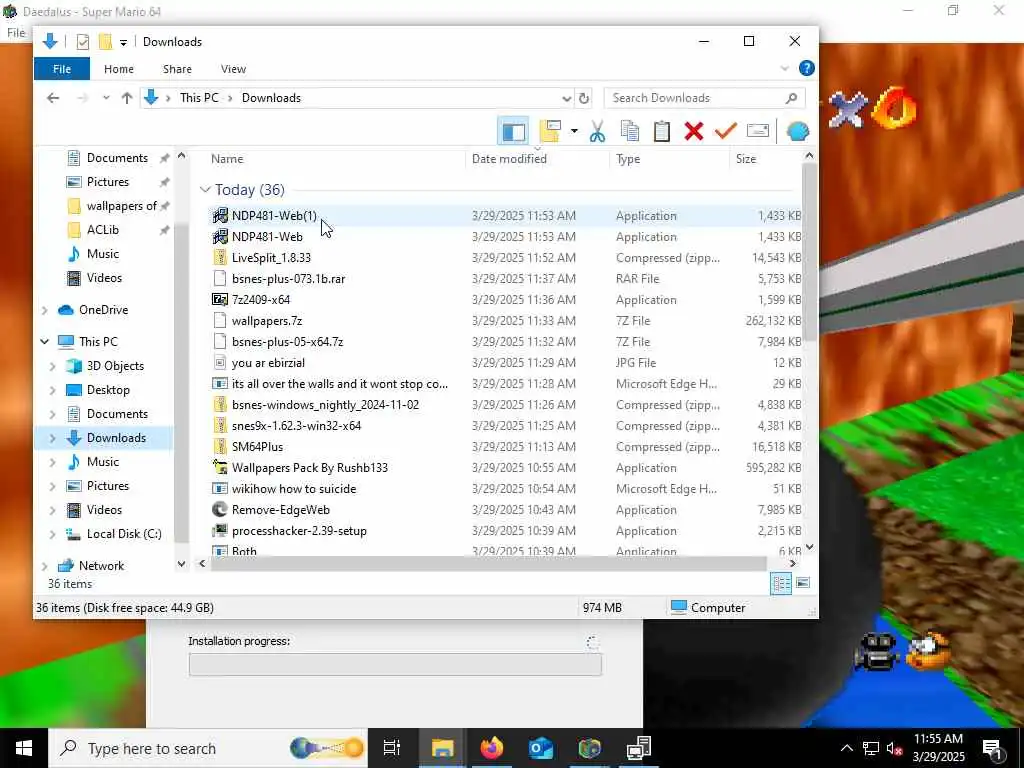This screenshot has width=1024, height=768.
Task: Open the Customize Quick Access Toolbar dropdown
Action: tap(123, 42)
